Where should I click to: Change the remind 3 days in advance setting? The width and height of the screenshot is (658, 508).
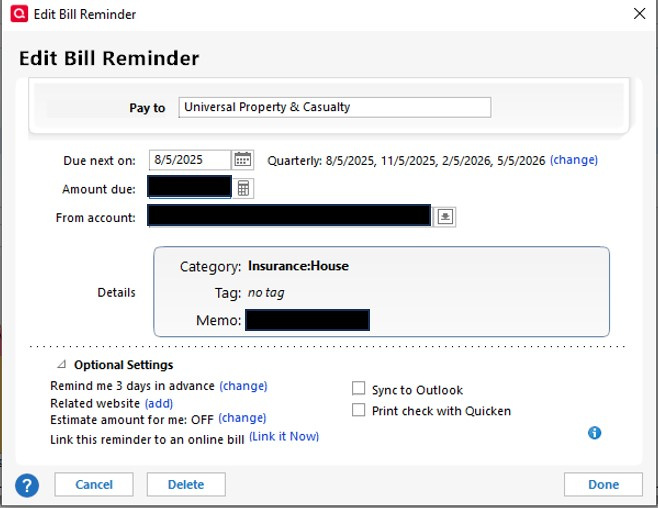(x=243, y=386)
